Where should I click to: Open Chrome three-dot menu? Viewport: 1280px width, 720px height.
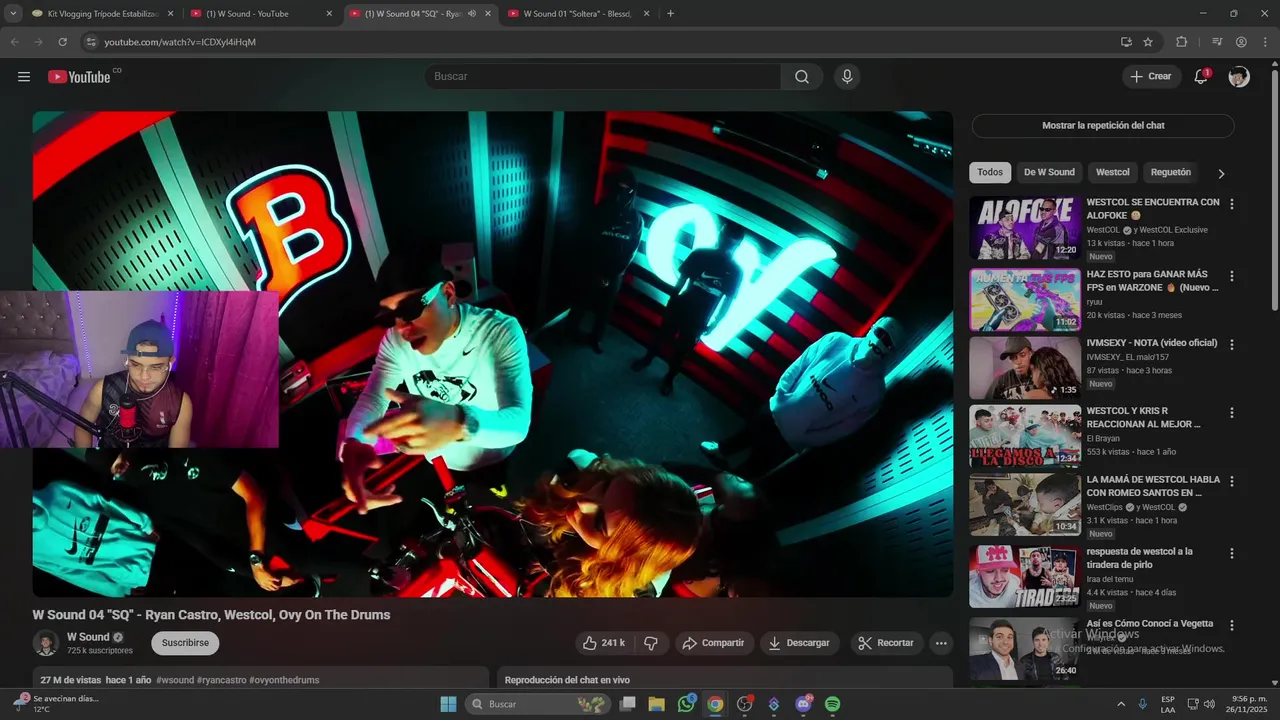[x=1264, y=42]
